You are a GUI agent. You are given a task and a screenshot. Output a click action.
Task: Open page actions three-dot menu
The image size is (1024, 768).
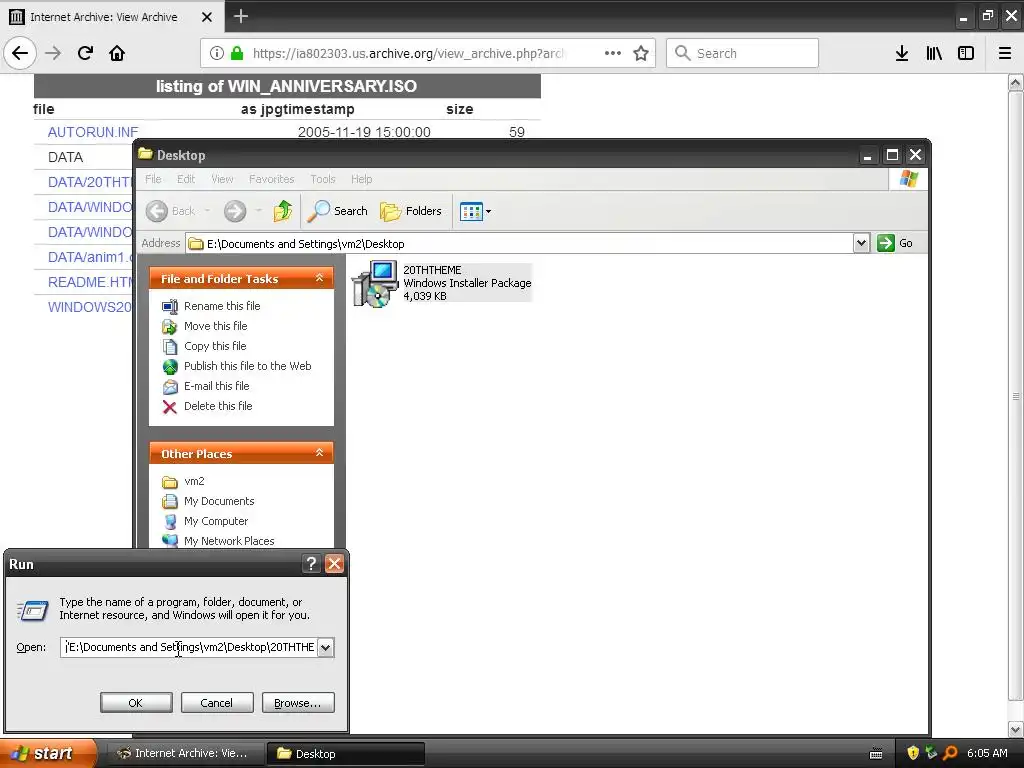613,53
